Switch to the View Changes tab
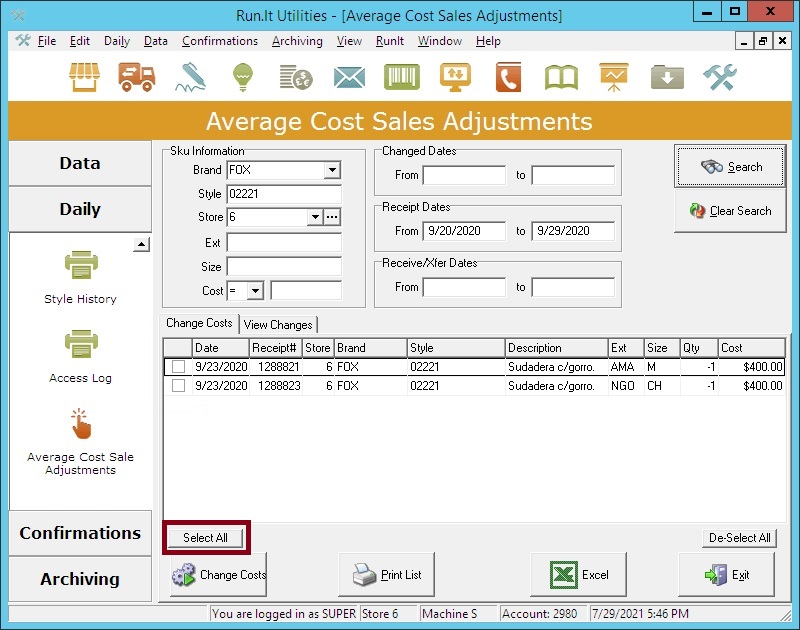Viewport: 800px width, 630px height. 278,324
